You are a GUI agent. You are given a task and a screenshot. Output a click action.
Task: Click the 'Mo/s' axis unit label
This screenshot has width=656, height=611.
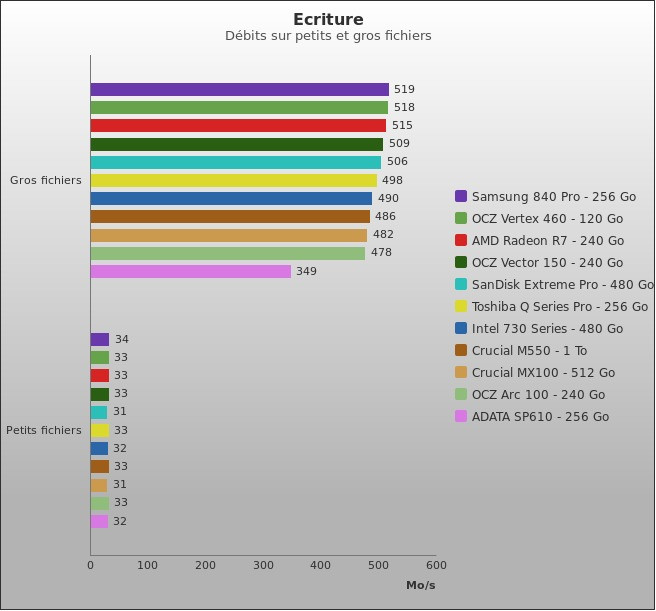tap(420, 585)
